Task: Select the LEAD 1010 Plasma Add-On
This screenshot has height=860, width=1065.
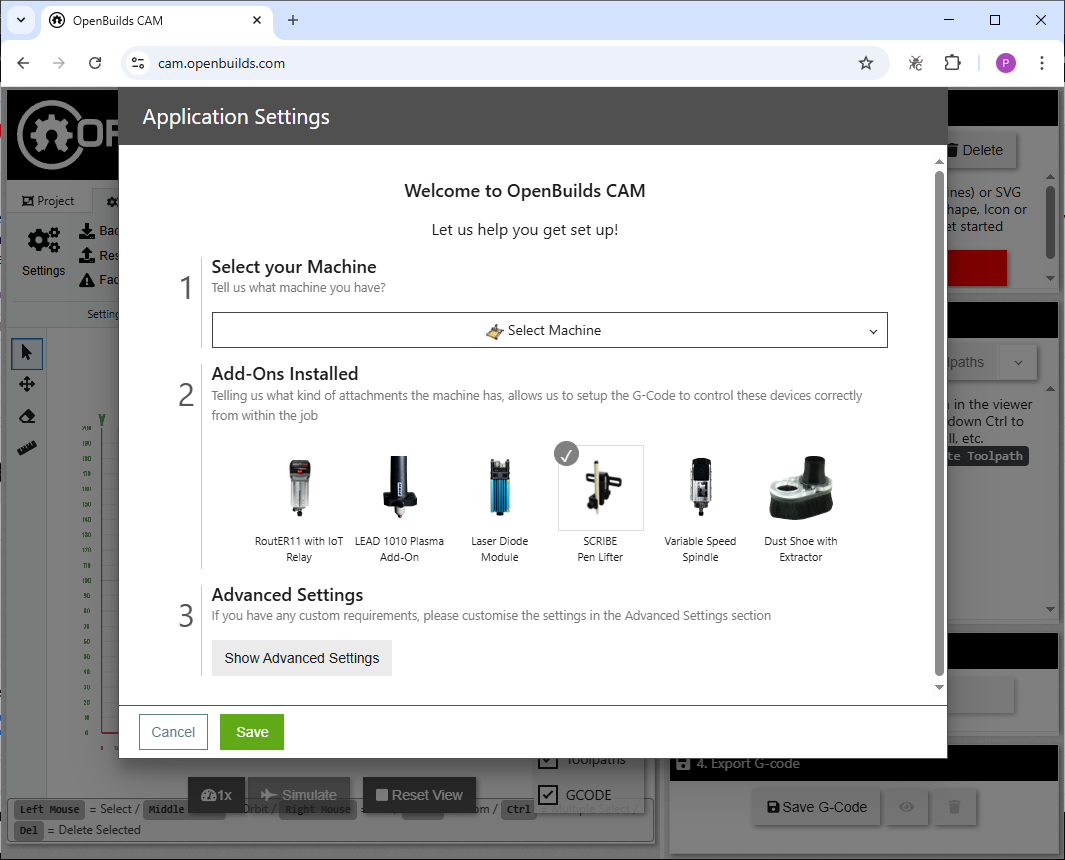Action: tap(399, 506)
